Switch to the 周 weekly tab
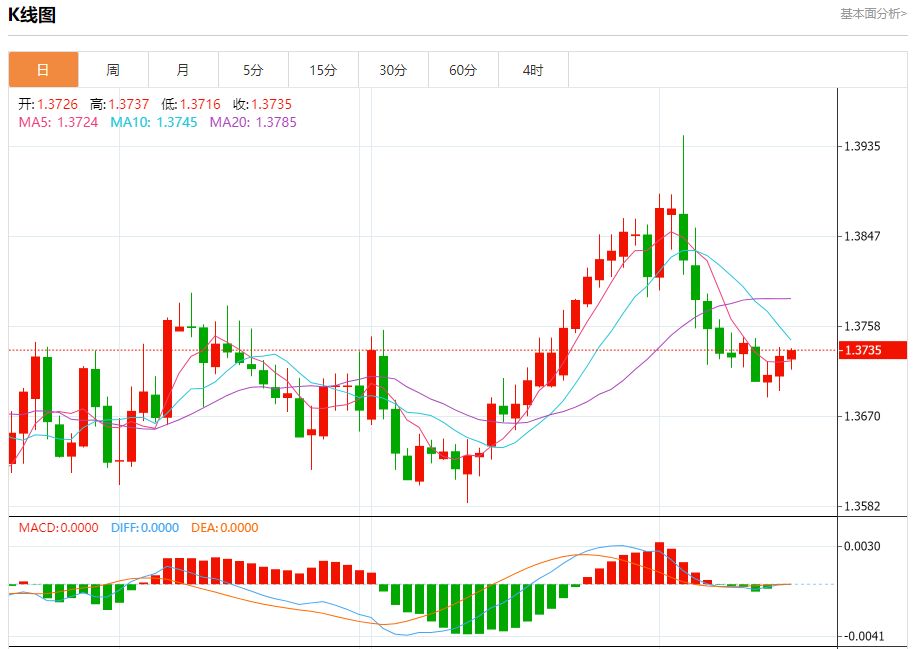 click(x=114, y=70)
